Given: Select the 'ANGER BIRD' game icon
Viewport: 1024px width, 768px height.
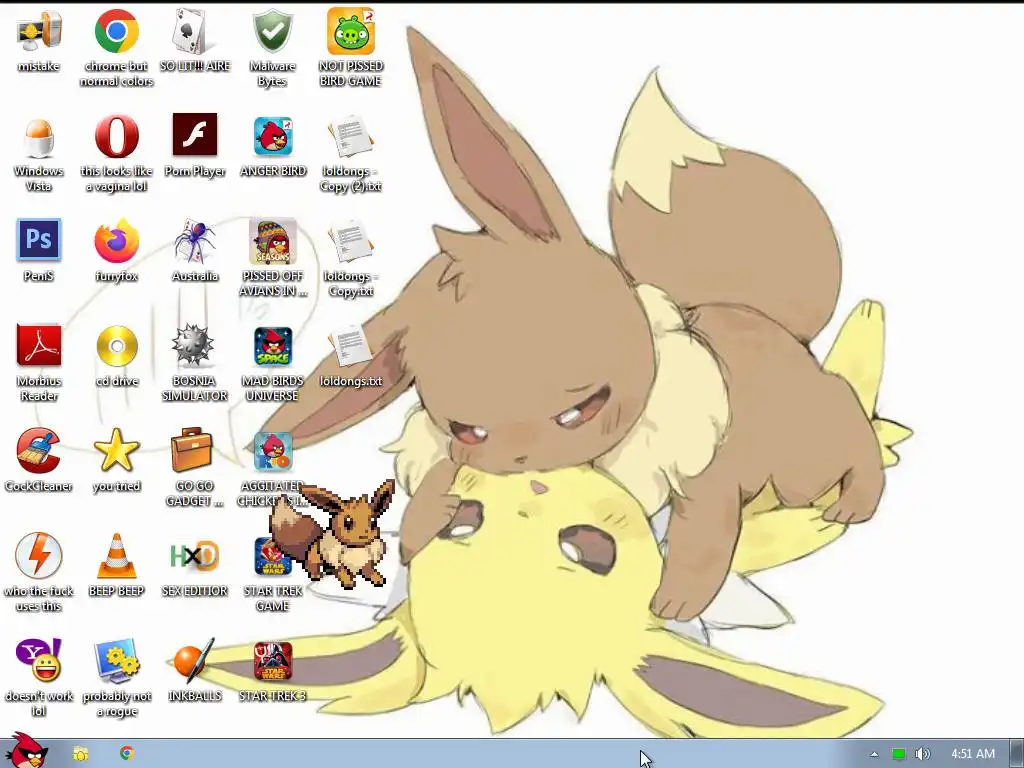Looking at the screenshot, I should pos(273,137).
